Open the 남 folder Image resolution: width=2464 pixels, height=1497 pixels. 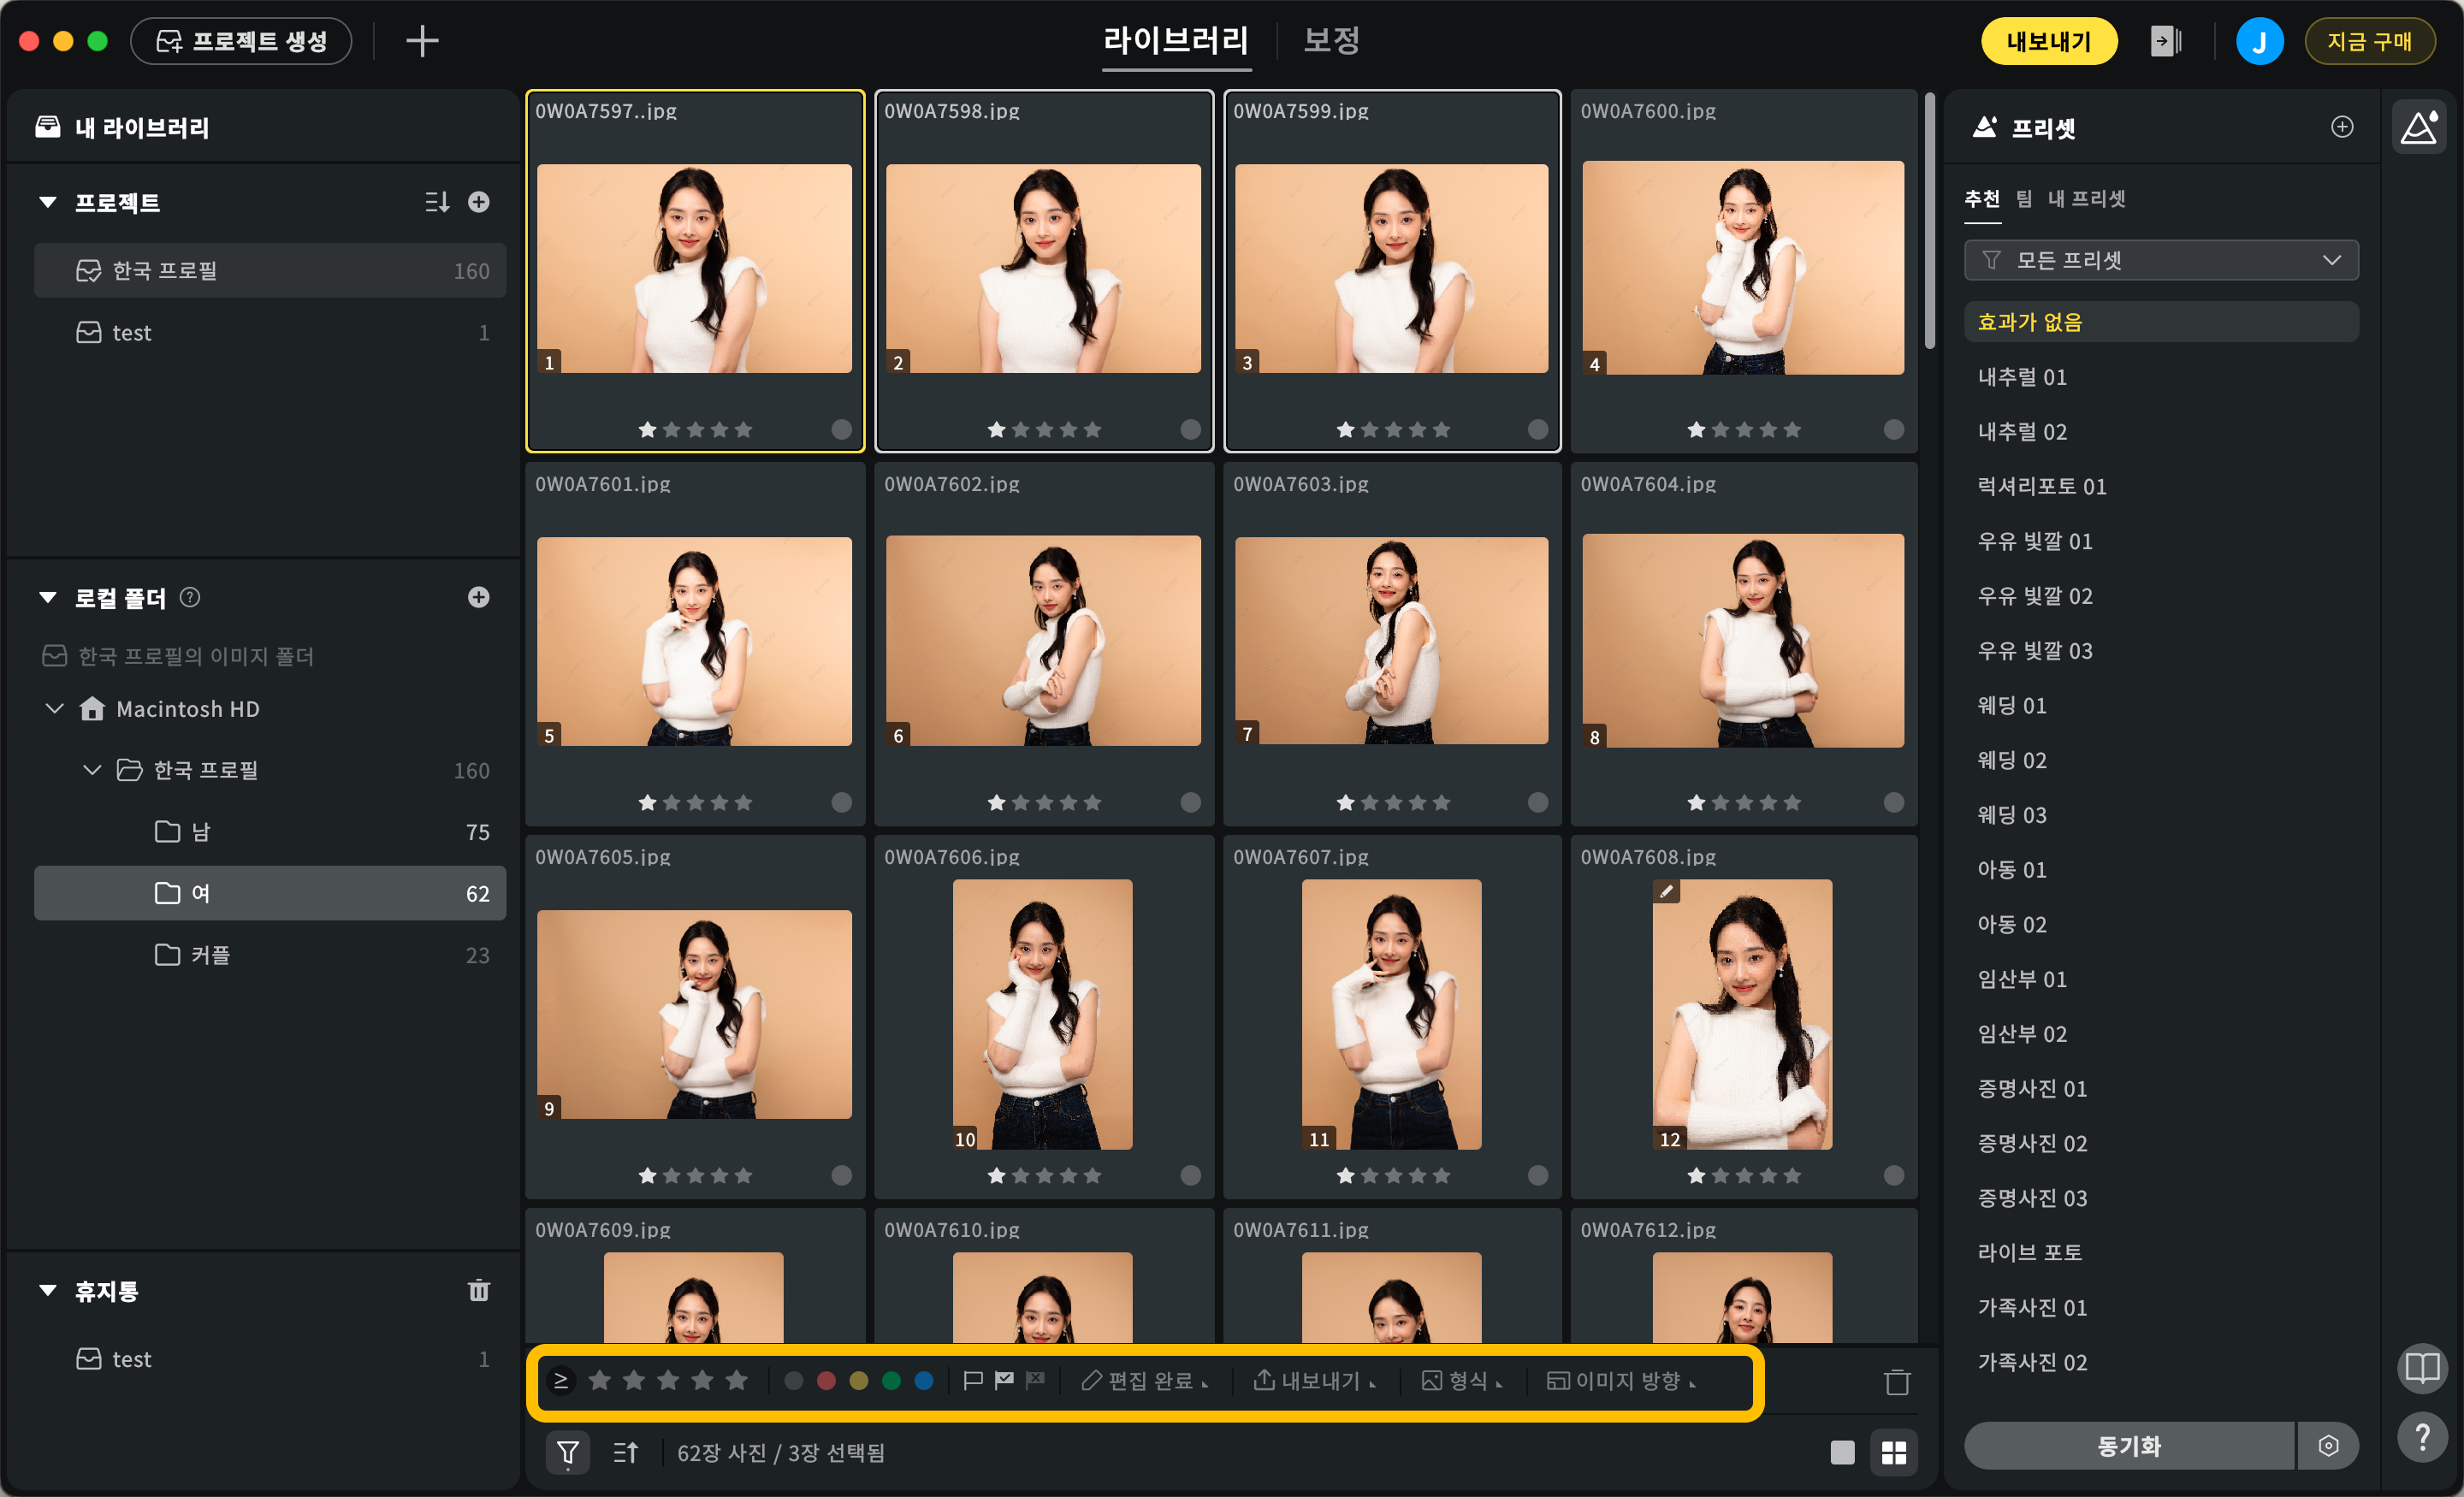[270, 831]
